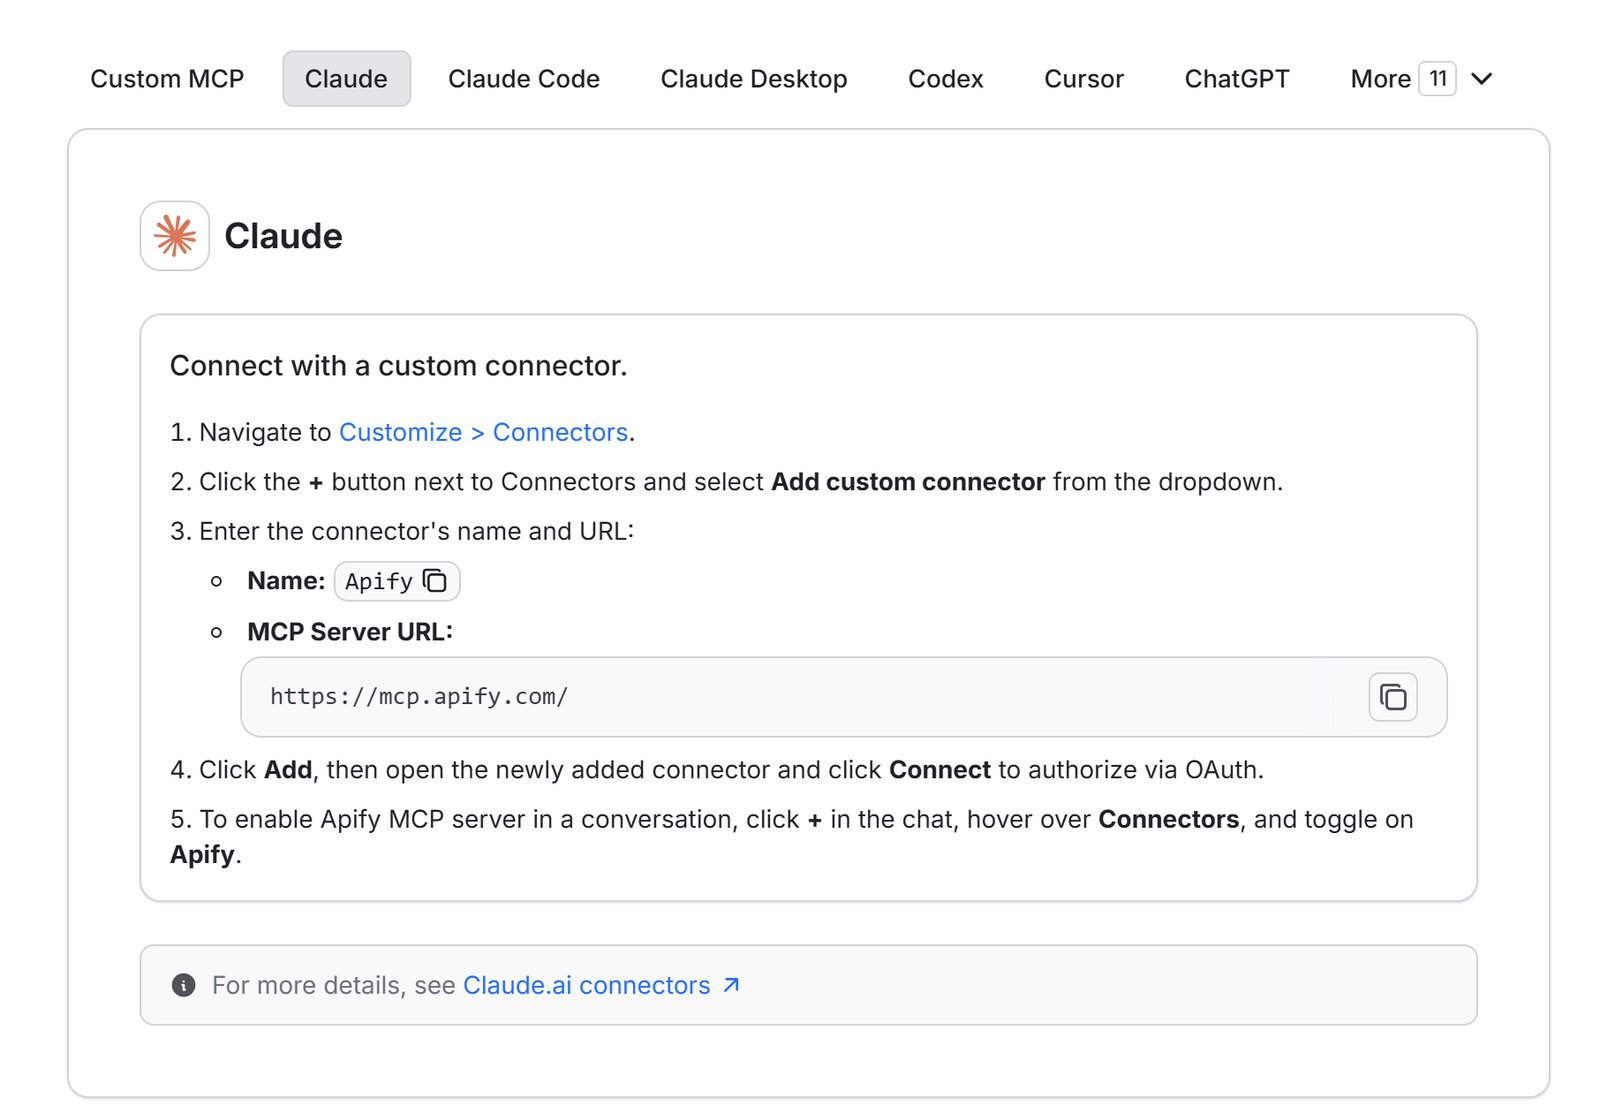1600x1106 pixels.
Task: Click the 'Connect with a custom connector.' heading
Action: pos(399,366)
